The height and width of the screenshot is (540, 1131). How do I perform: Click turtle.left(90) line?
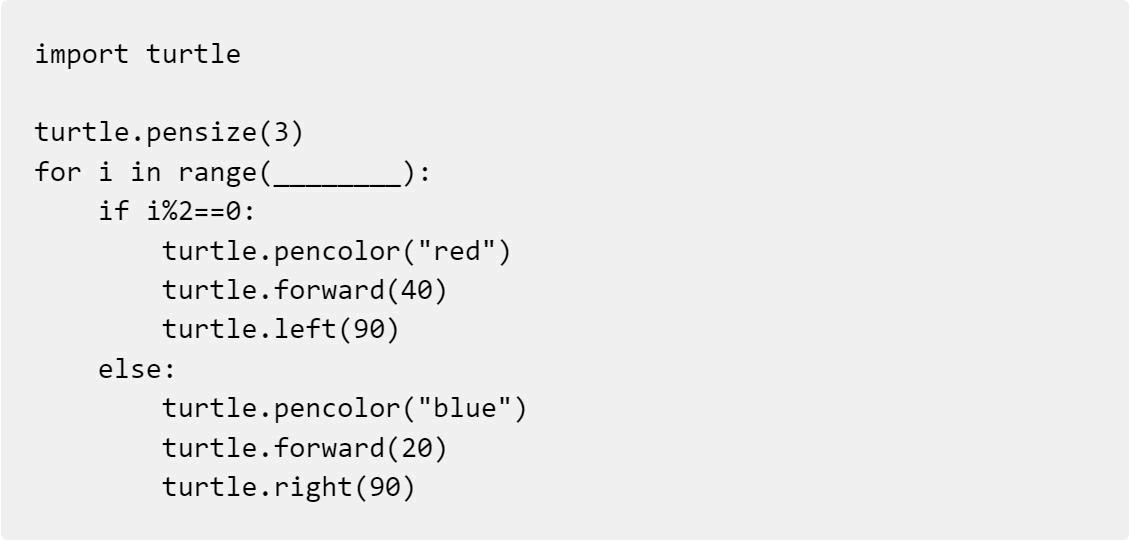point(281,329)
